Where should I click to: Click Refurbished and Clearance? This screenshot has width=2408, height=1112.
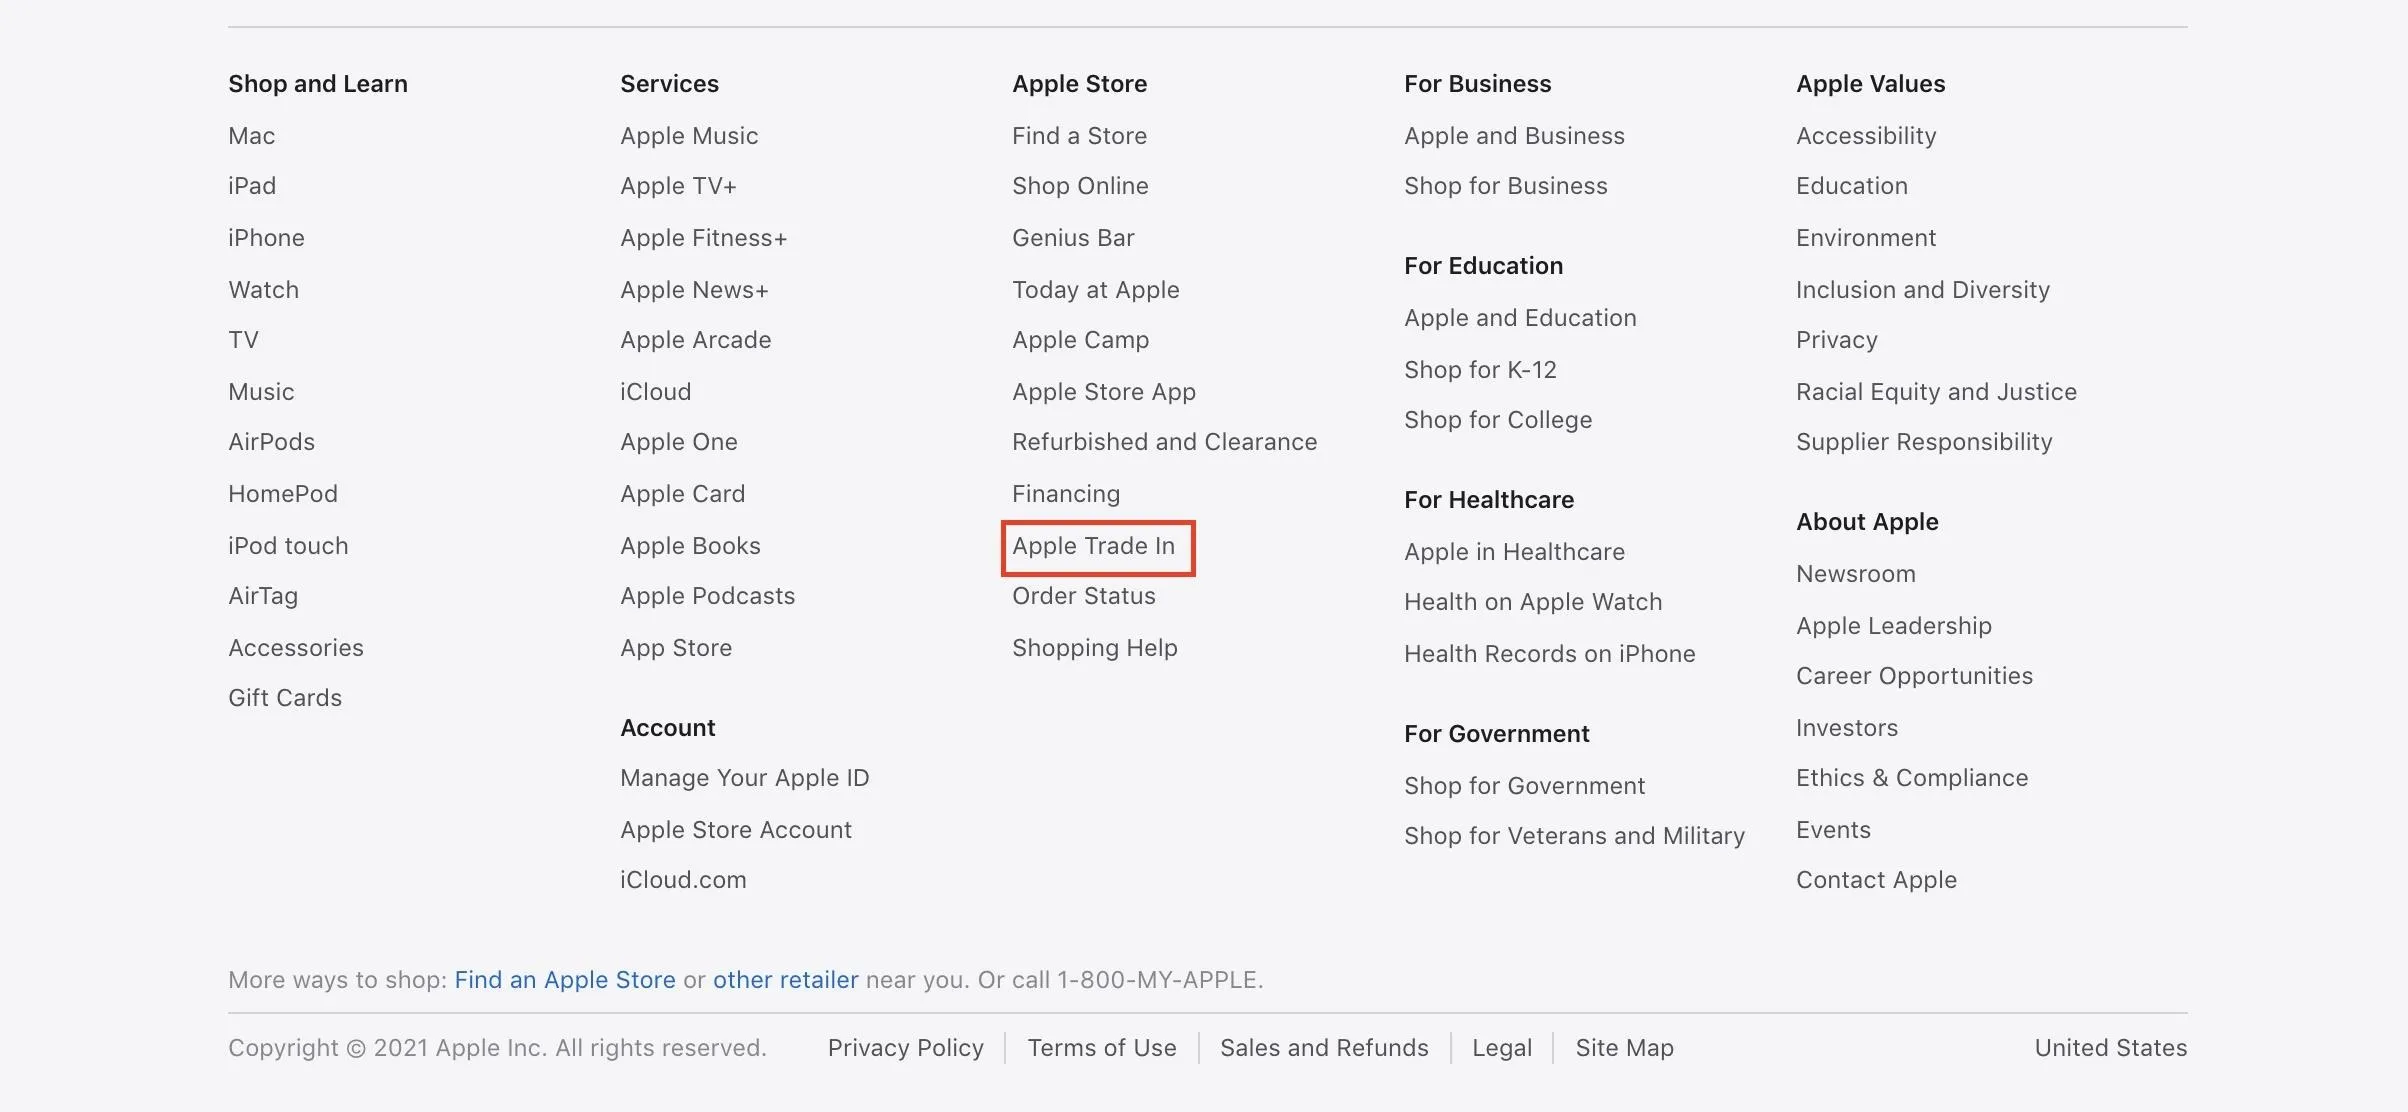(x=1165, y=442)
